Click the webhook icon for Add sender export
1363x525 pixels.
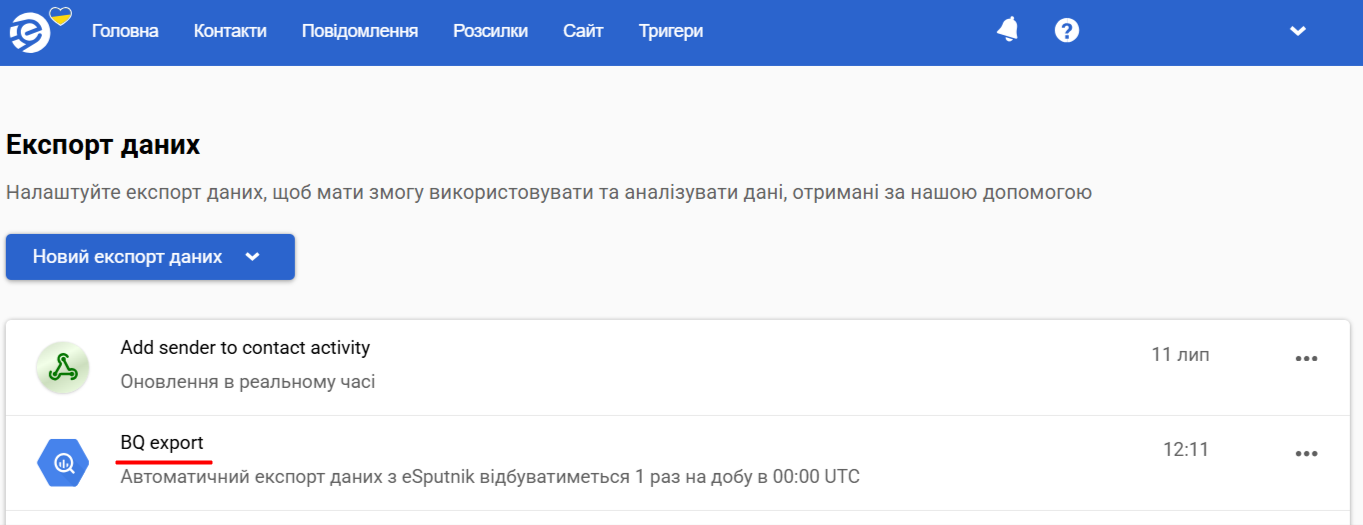click(63, 368)
